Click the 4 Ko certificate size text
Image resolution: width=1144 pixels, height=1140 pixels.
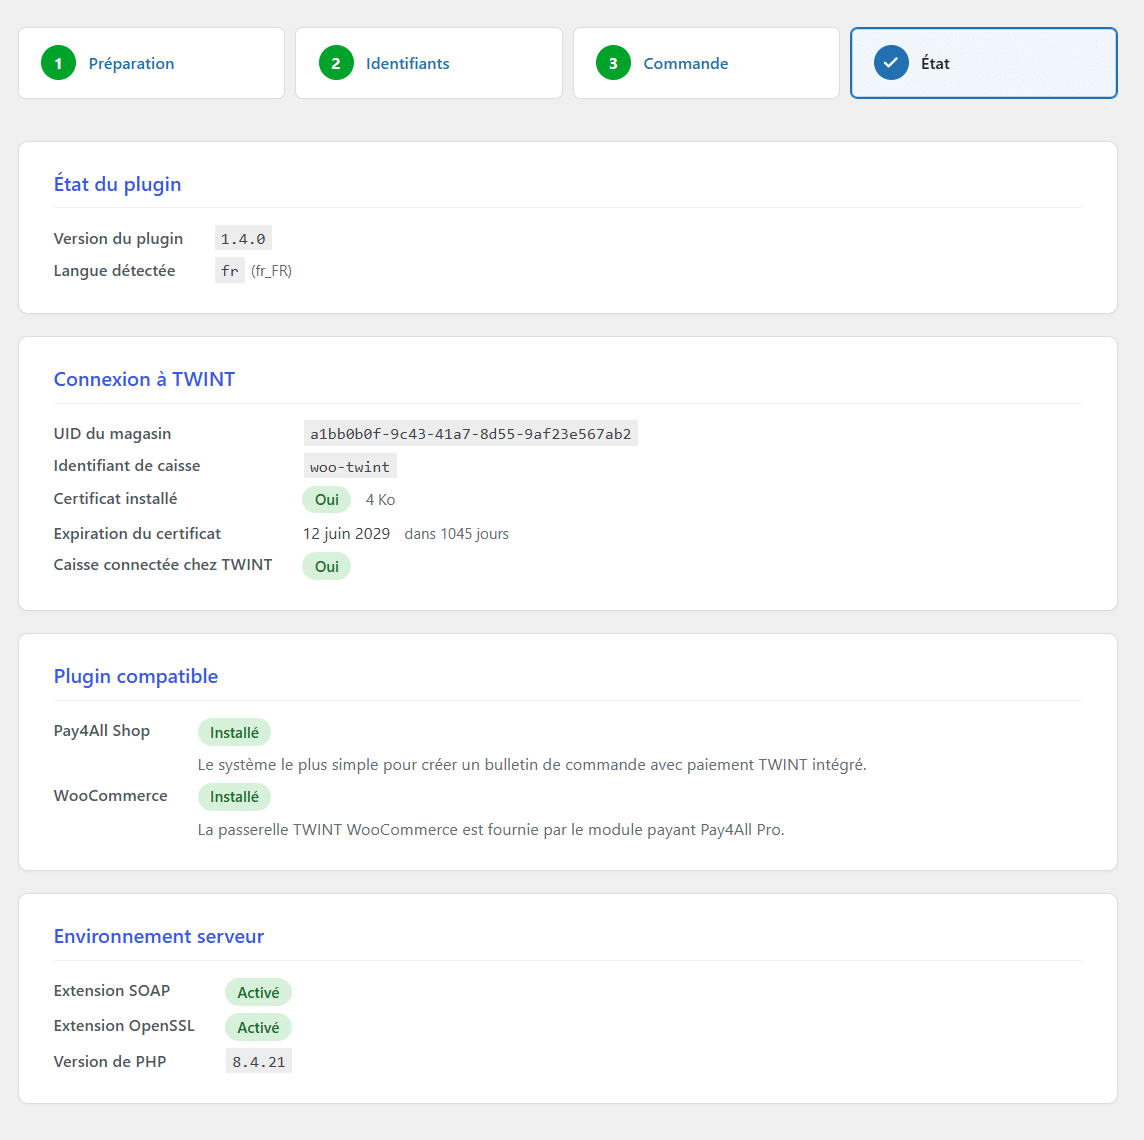(x=380, y=500)
